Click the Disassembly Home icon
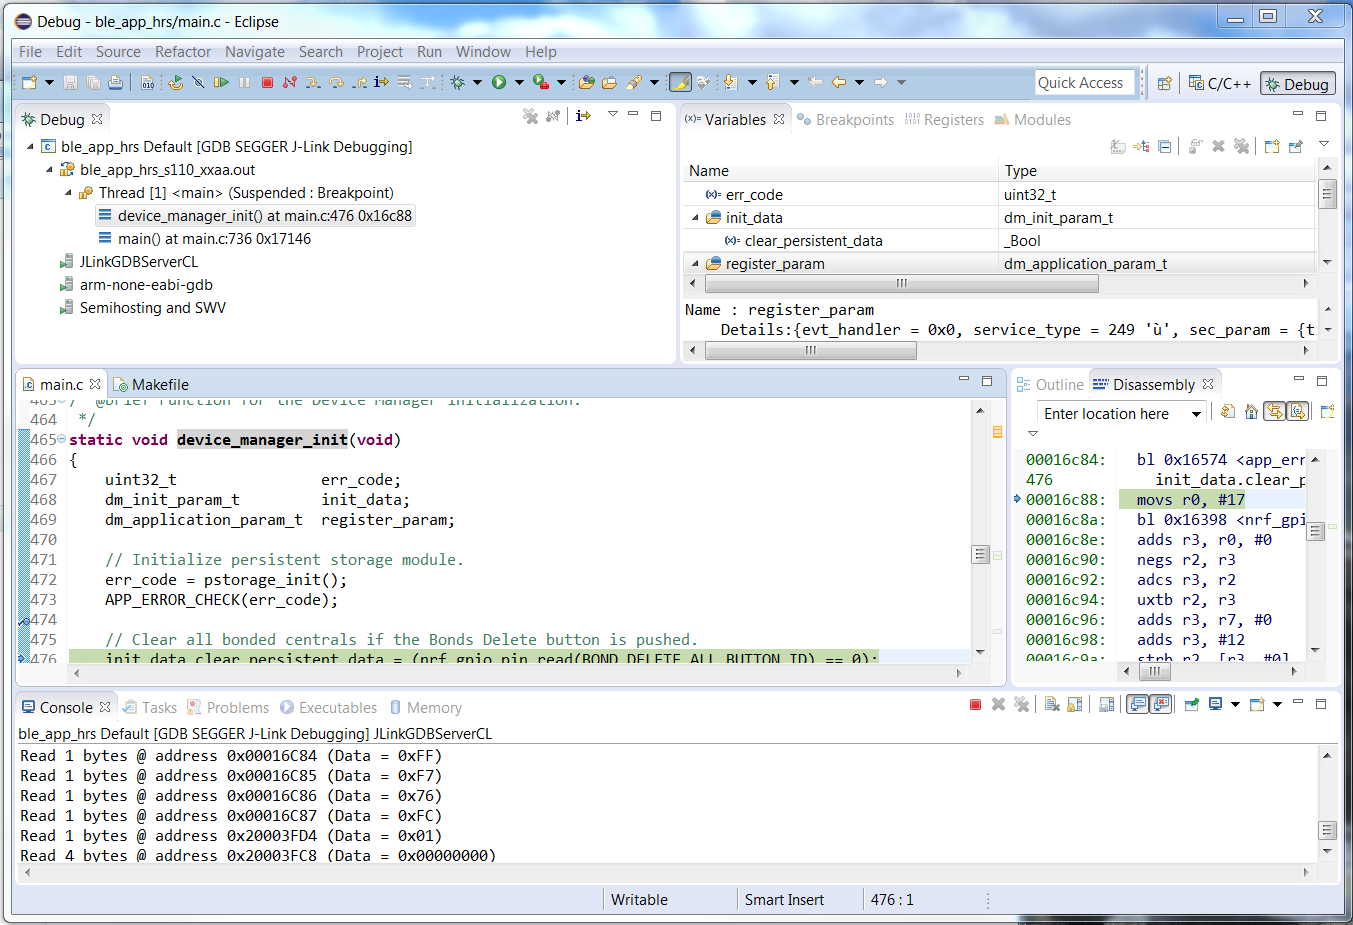This screenshot has height=925, width=1353. coord(1251,411)
